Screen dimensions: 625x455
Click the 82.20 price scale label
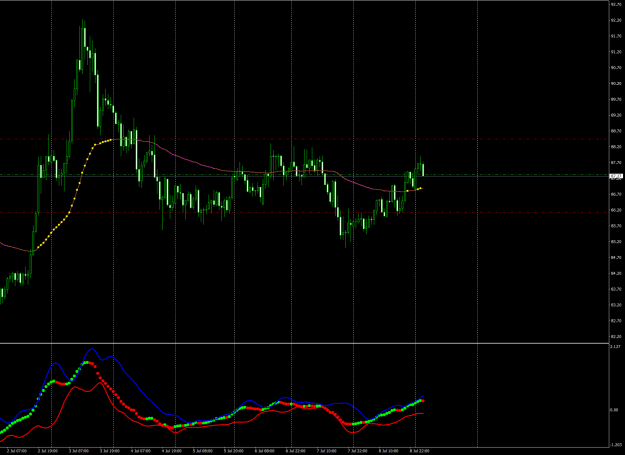(616, 337)
